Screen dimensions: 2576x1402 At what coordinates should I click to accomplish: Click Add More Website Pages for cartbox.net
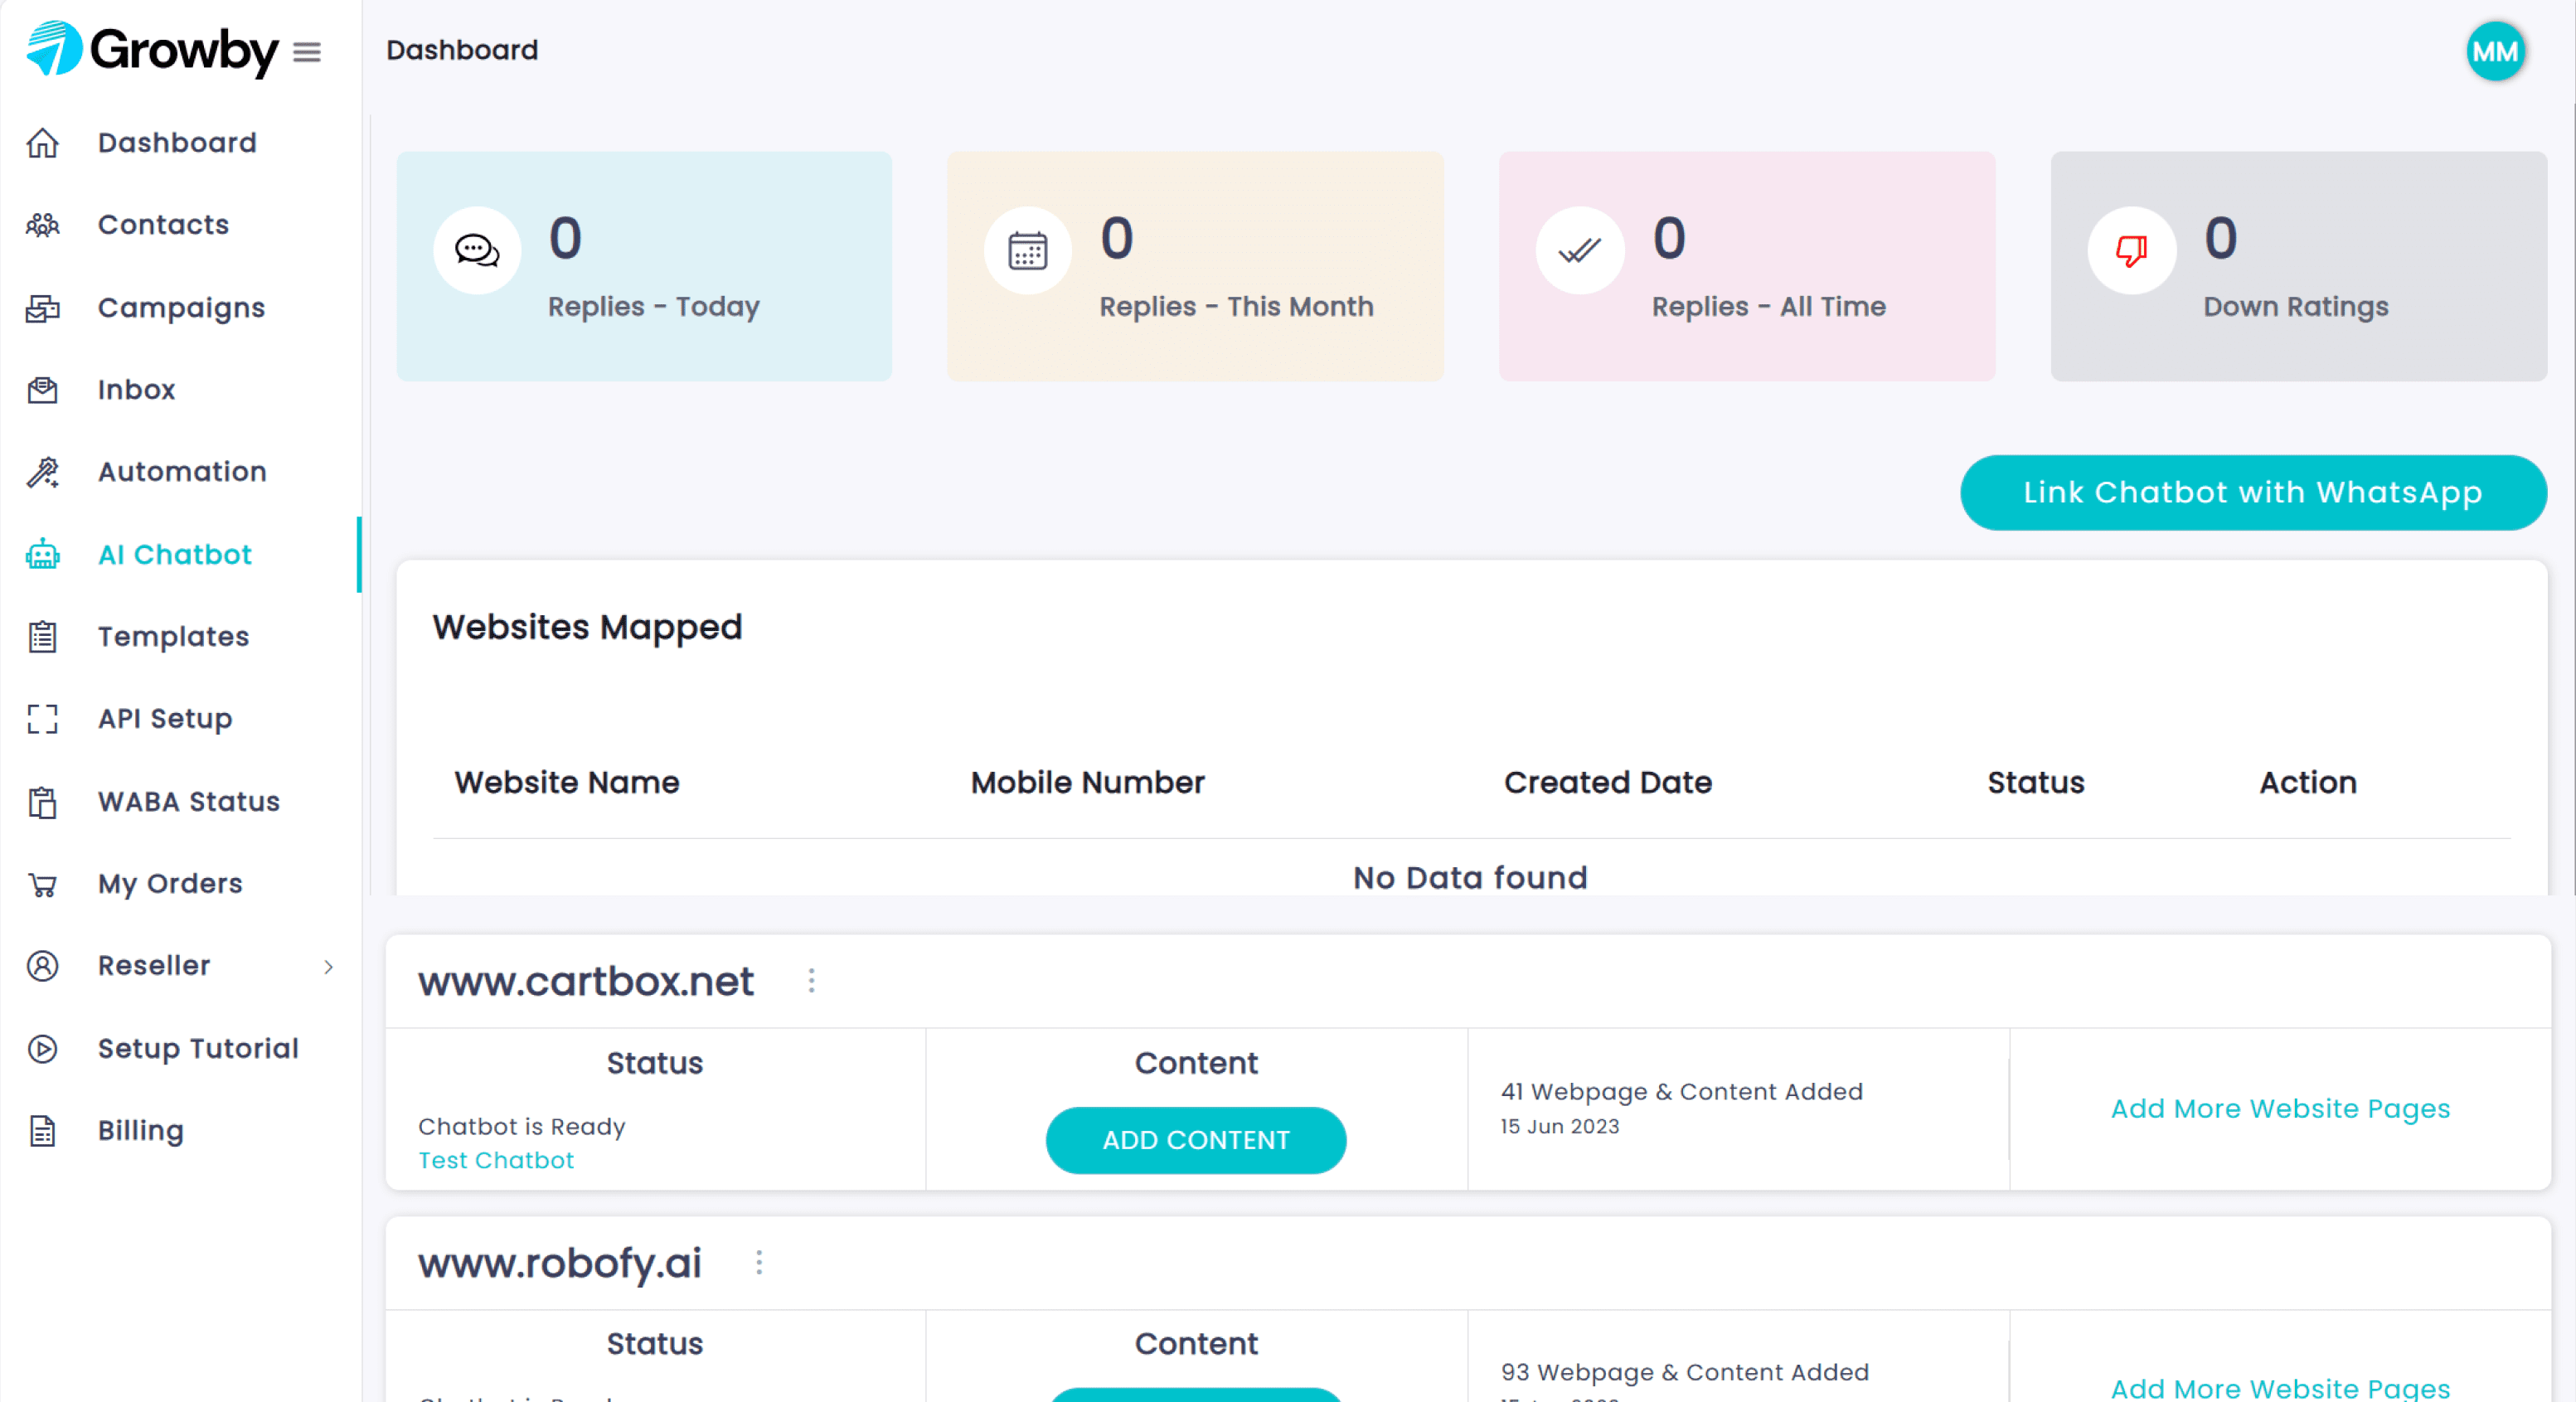point(2280,1108)
